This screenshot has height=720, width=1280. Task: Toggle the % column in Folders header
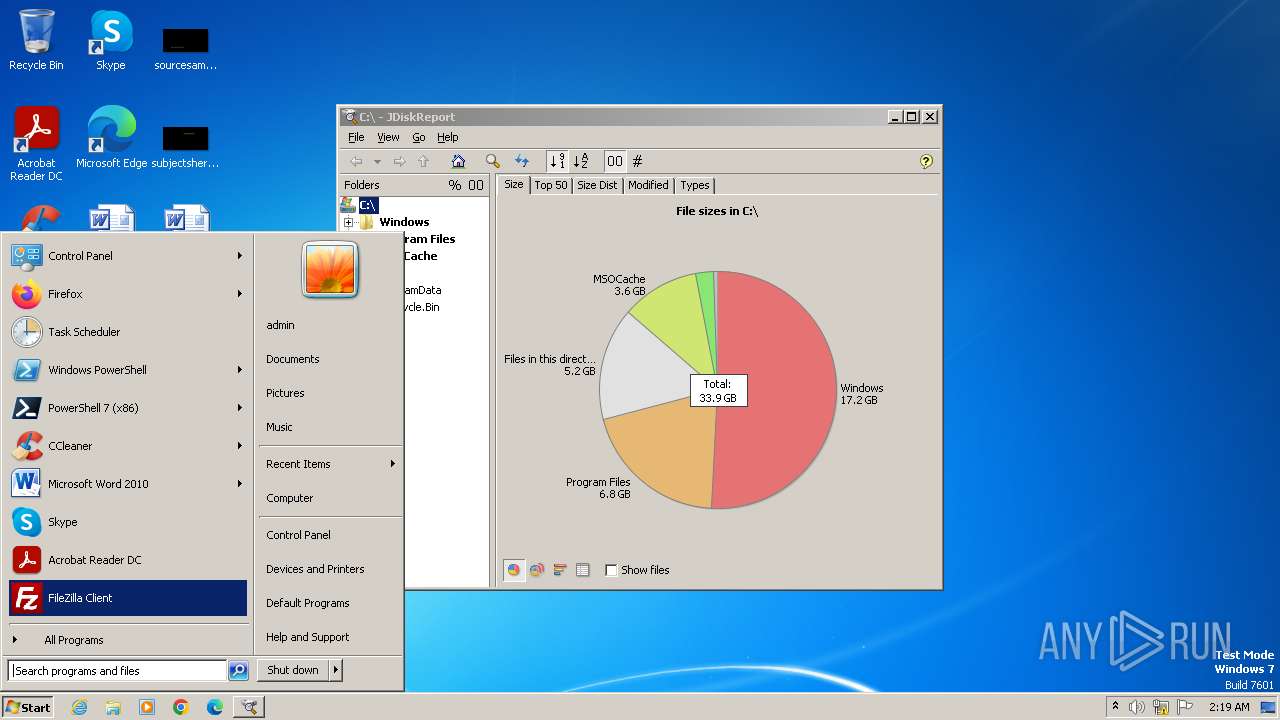tap(455, 185)
